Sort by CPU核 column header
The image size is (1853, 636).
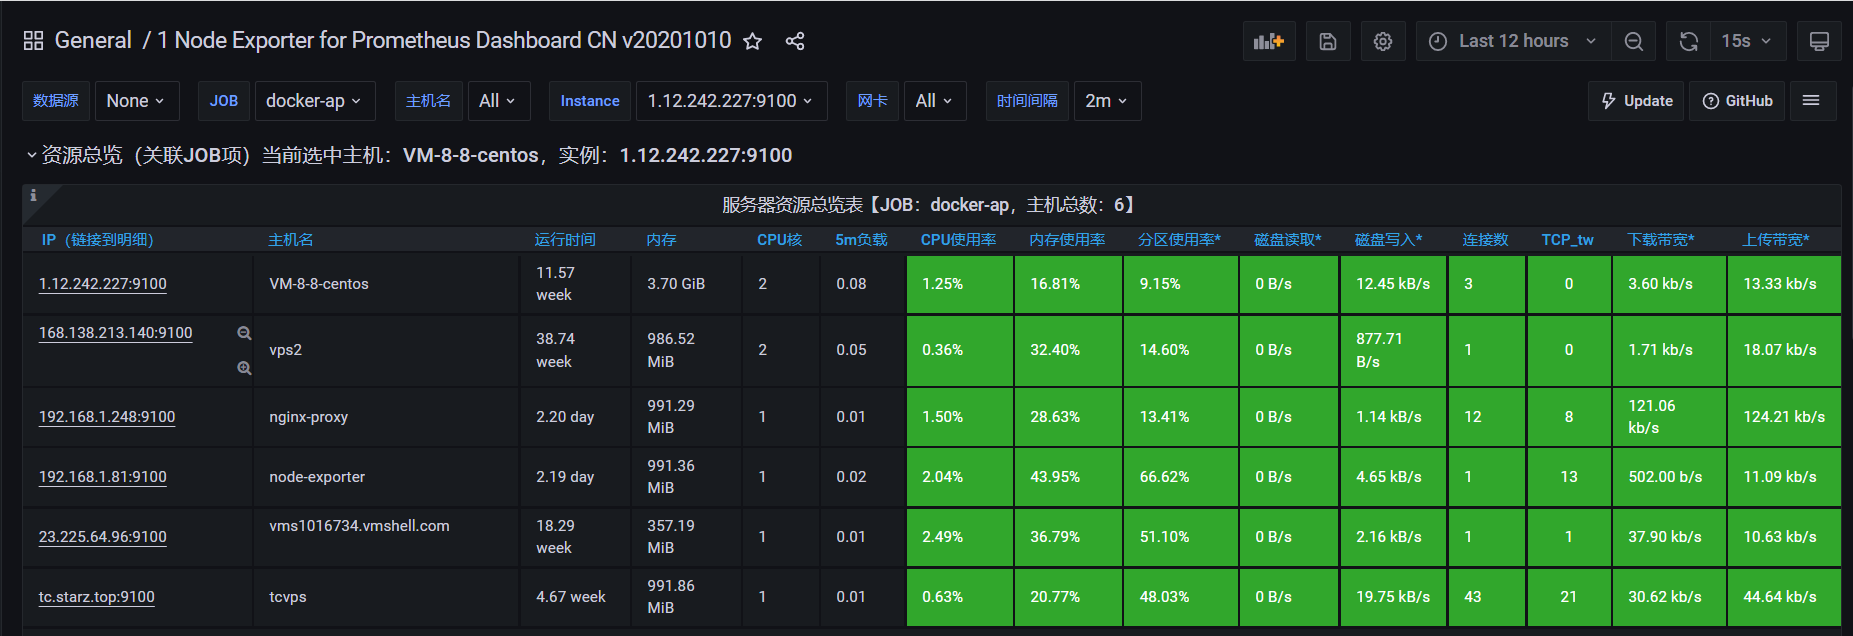[779, 240]
